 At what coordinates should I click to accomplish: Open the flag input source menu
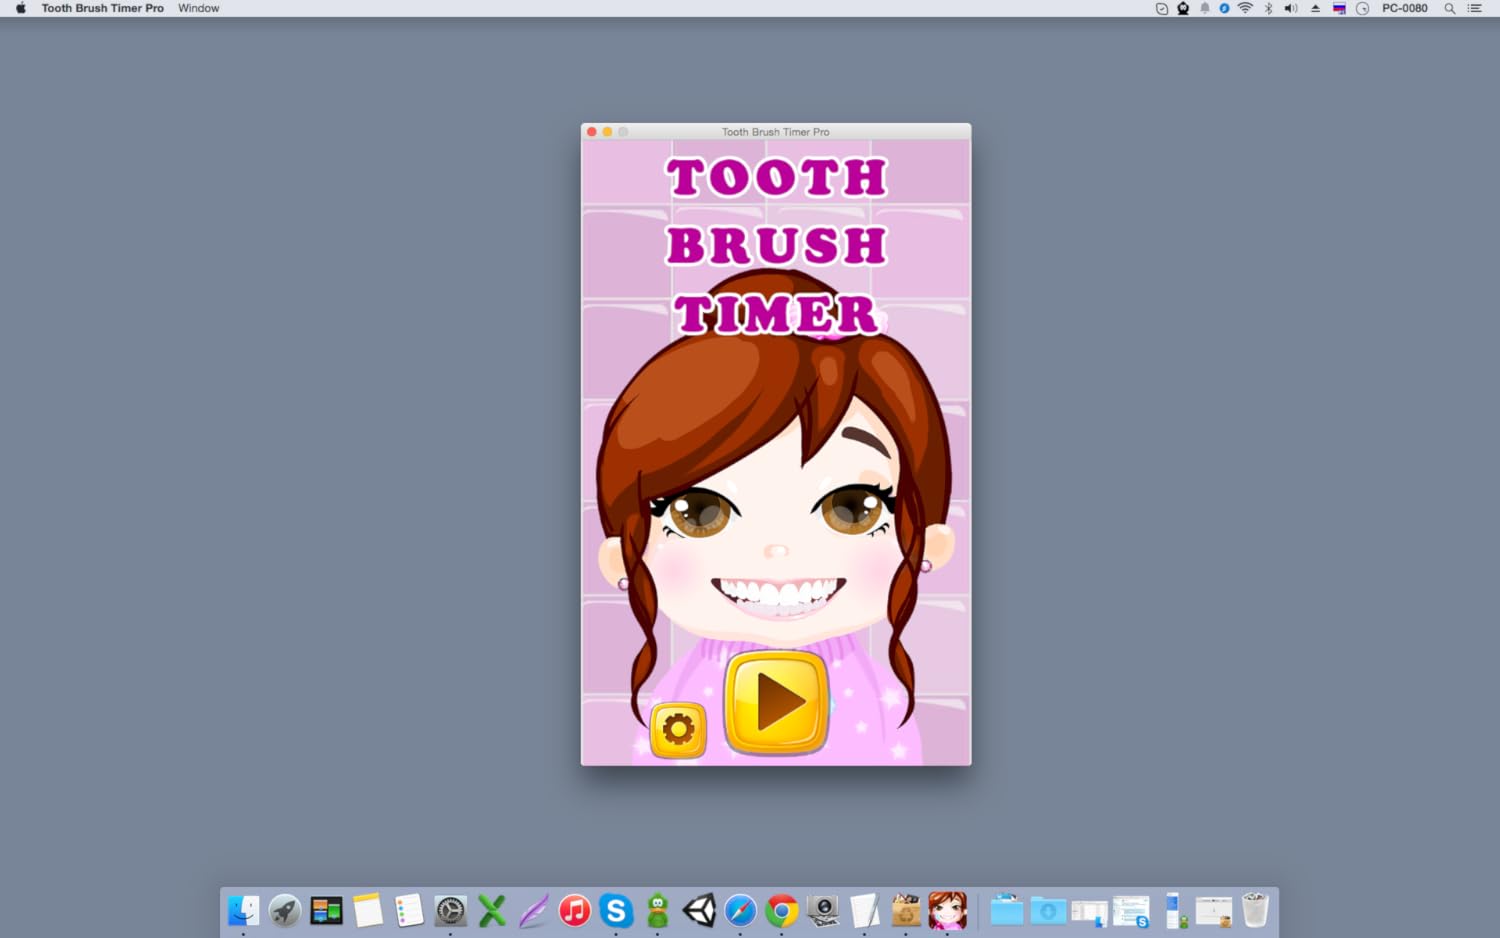pyautogui.click(x=1339, y=8)
